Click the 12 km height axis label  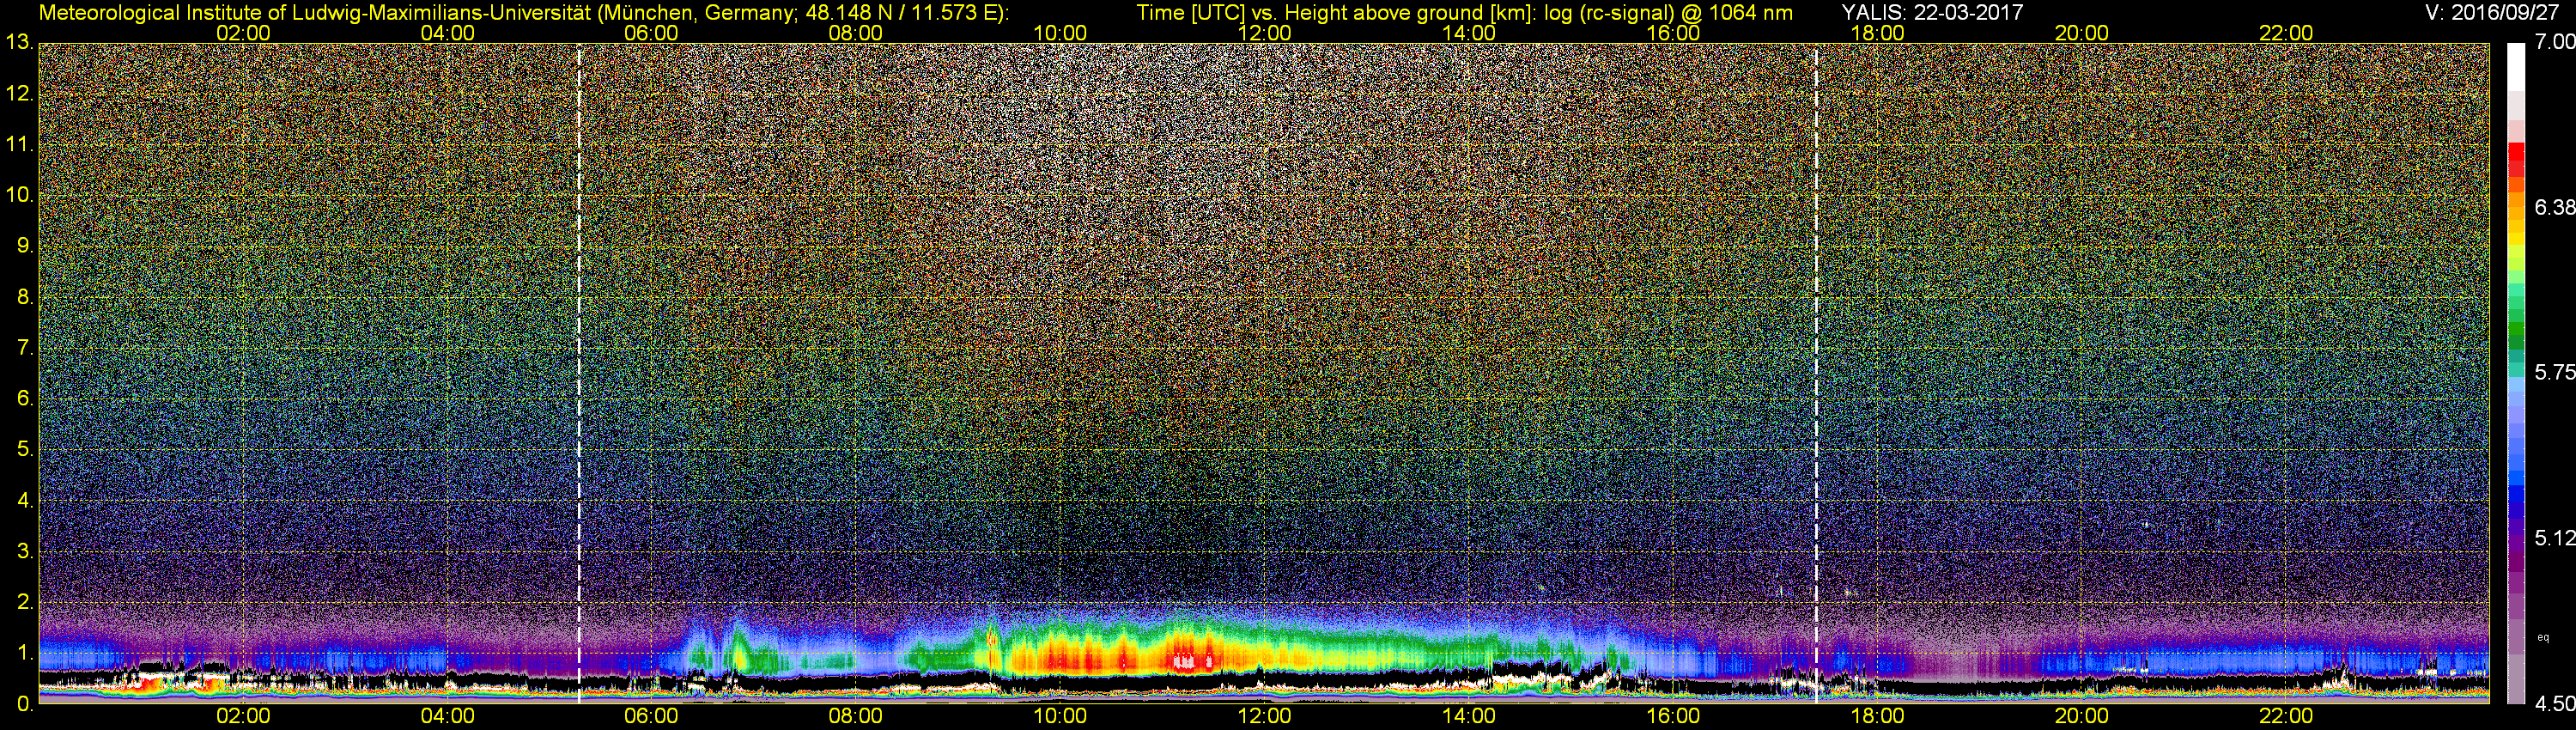tap(19, 94)
